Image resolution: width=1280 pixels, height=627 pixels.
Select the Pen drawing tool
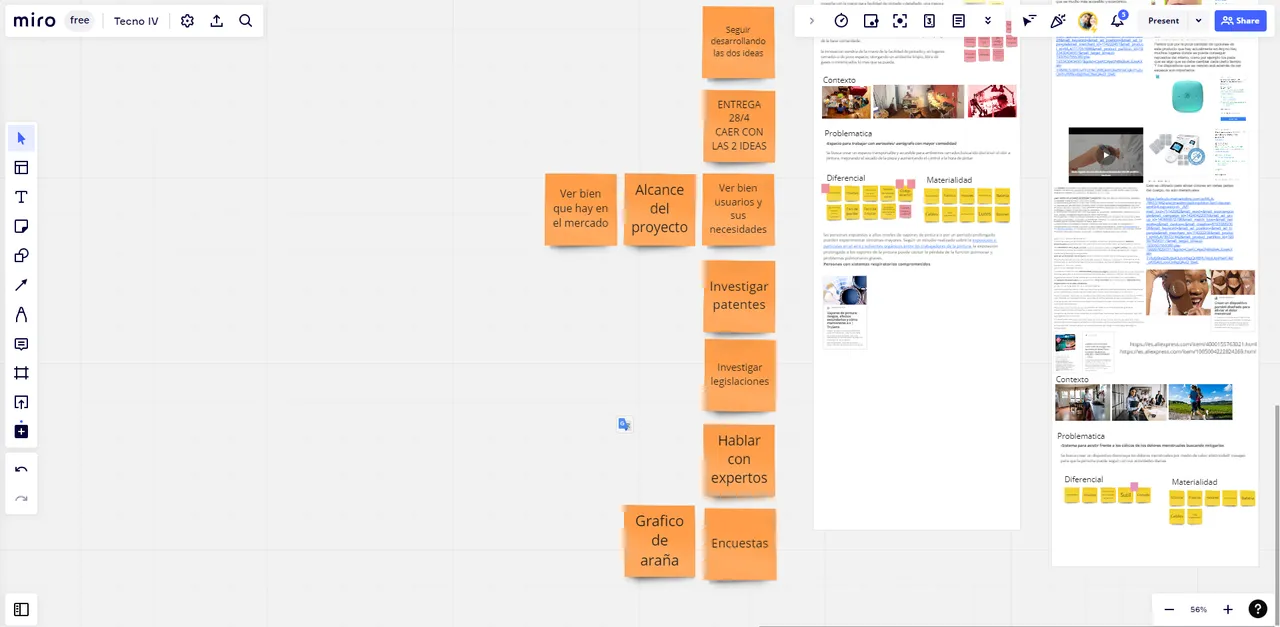(x=21, y=315)
